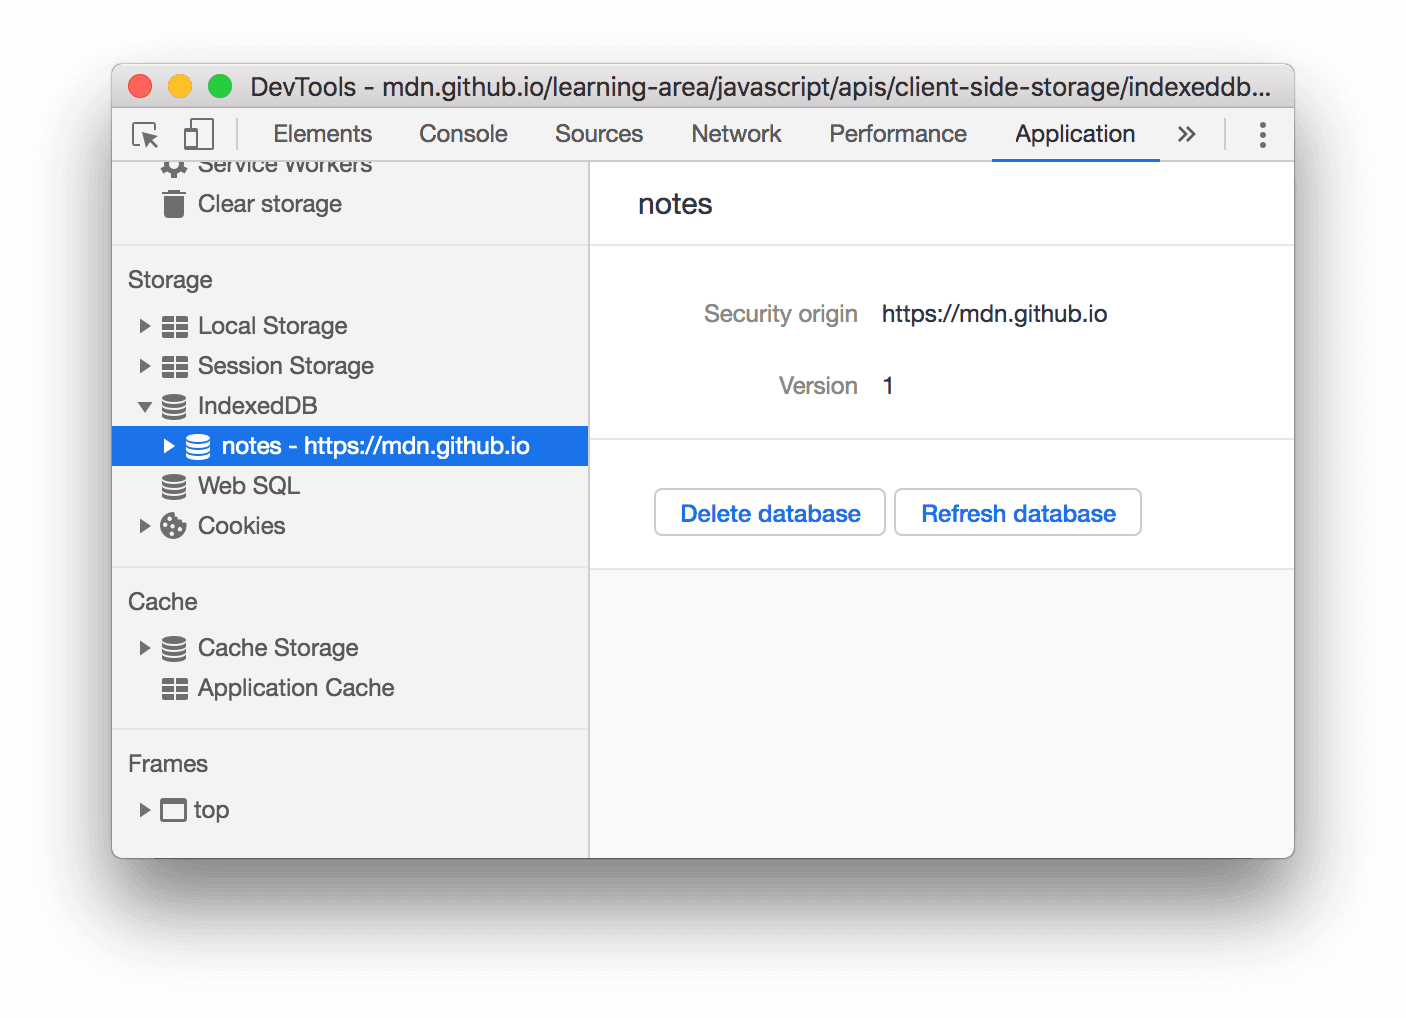Click the Delete database button
1406x1018 pixels.
(769, 512)
